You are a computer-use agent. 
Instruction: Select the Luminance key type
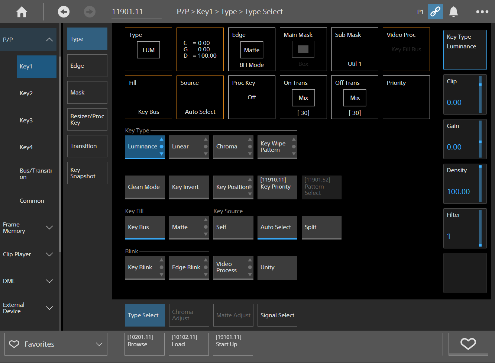(145, 147)
